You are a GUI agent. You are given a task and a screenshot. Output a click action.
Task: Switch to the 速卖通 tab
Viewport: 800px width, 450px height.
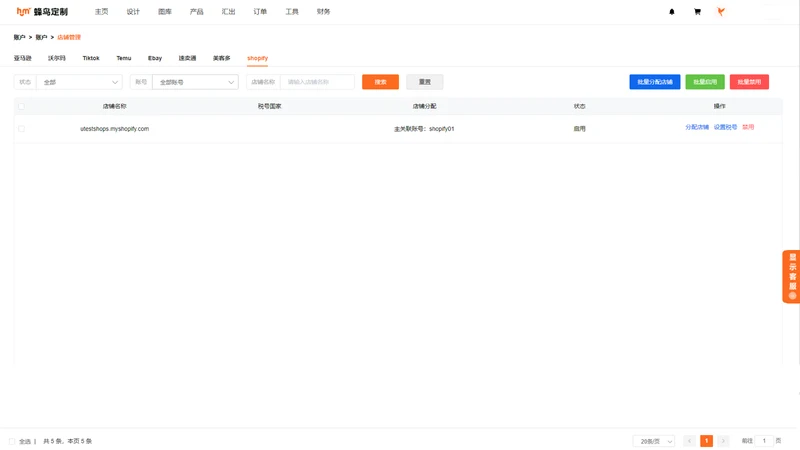click(x=187, y=58)
